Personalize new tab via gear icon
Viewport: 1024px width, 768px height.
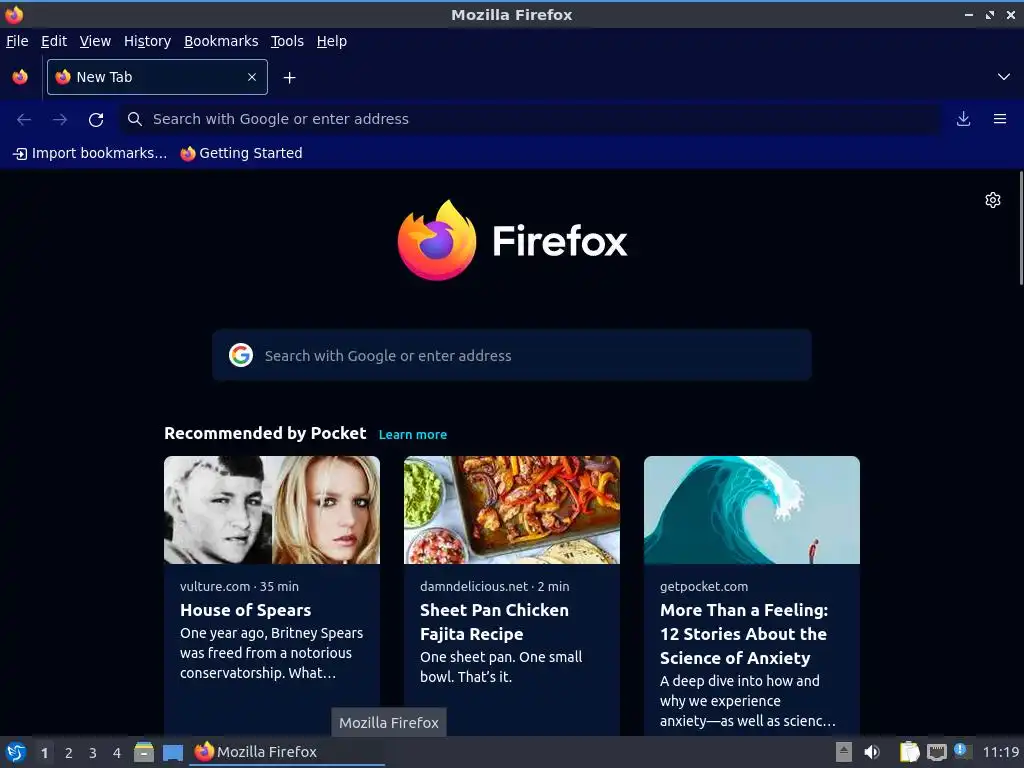pos(993,200)
